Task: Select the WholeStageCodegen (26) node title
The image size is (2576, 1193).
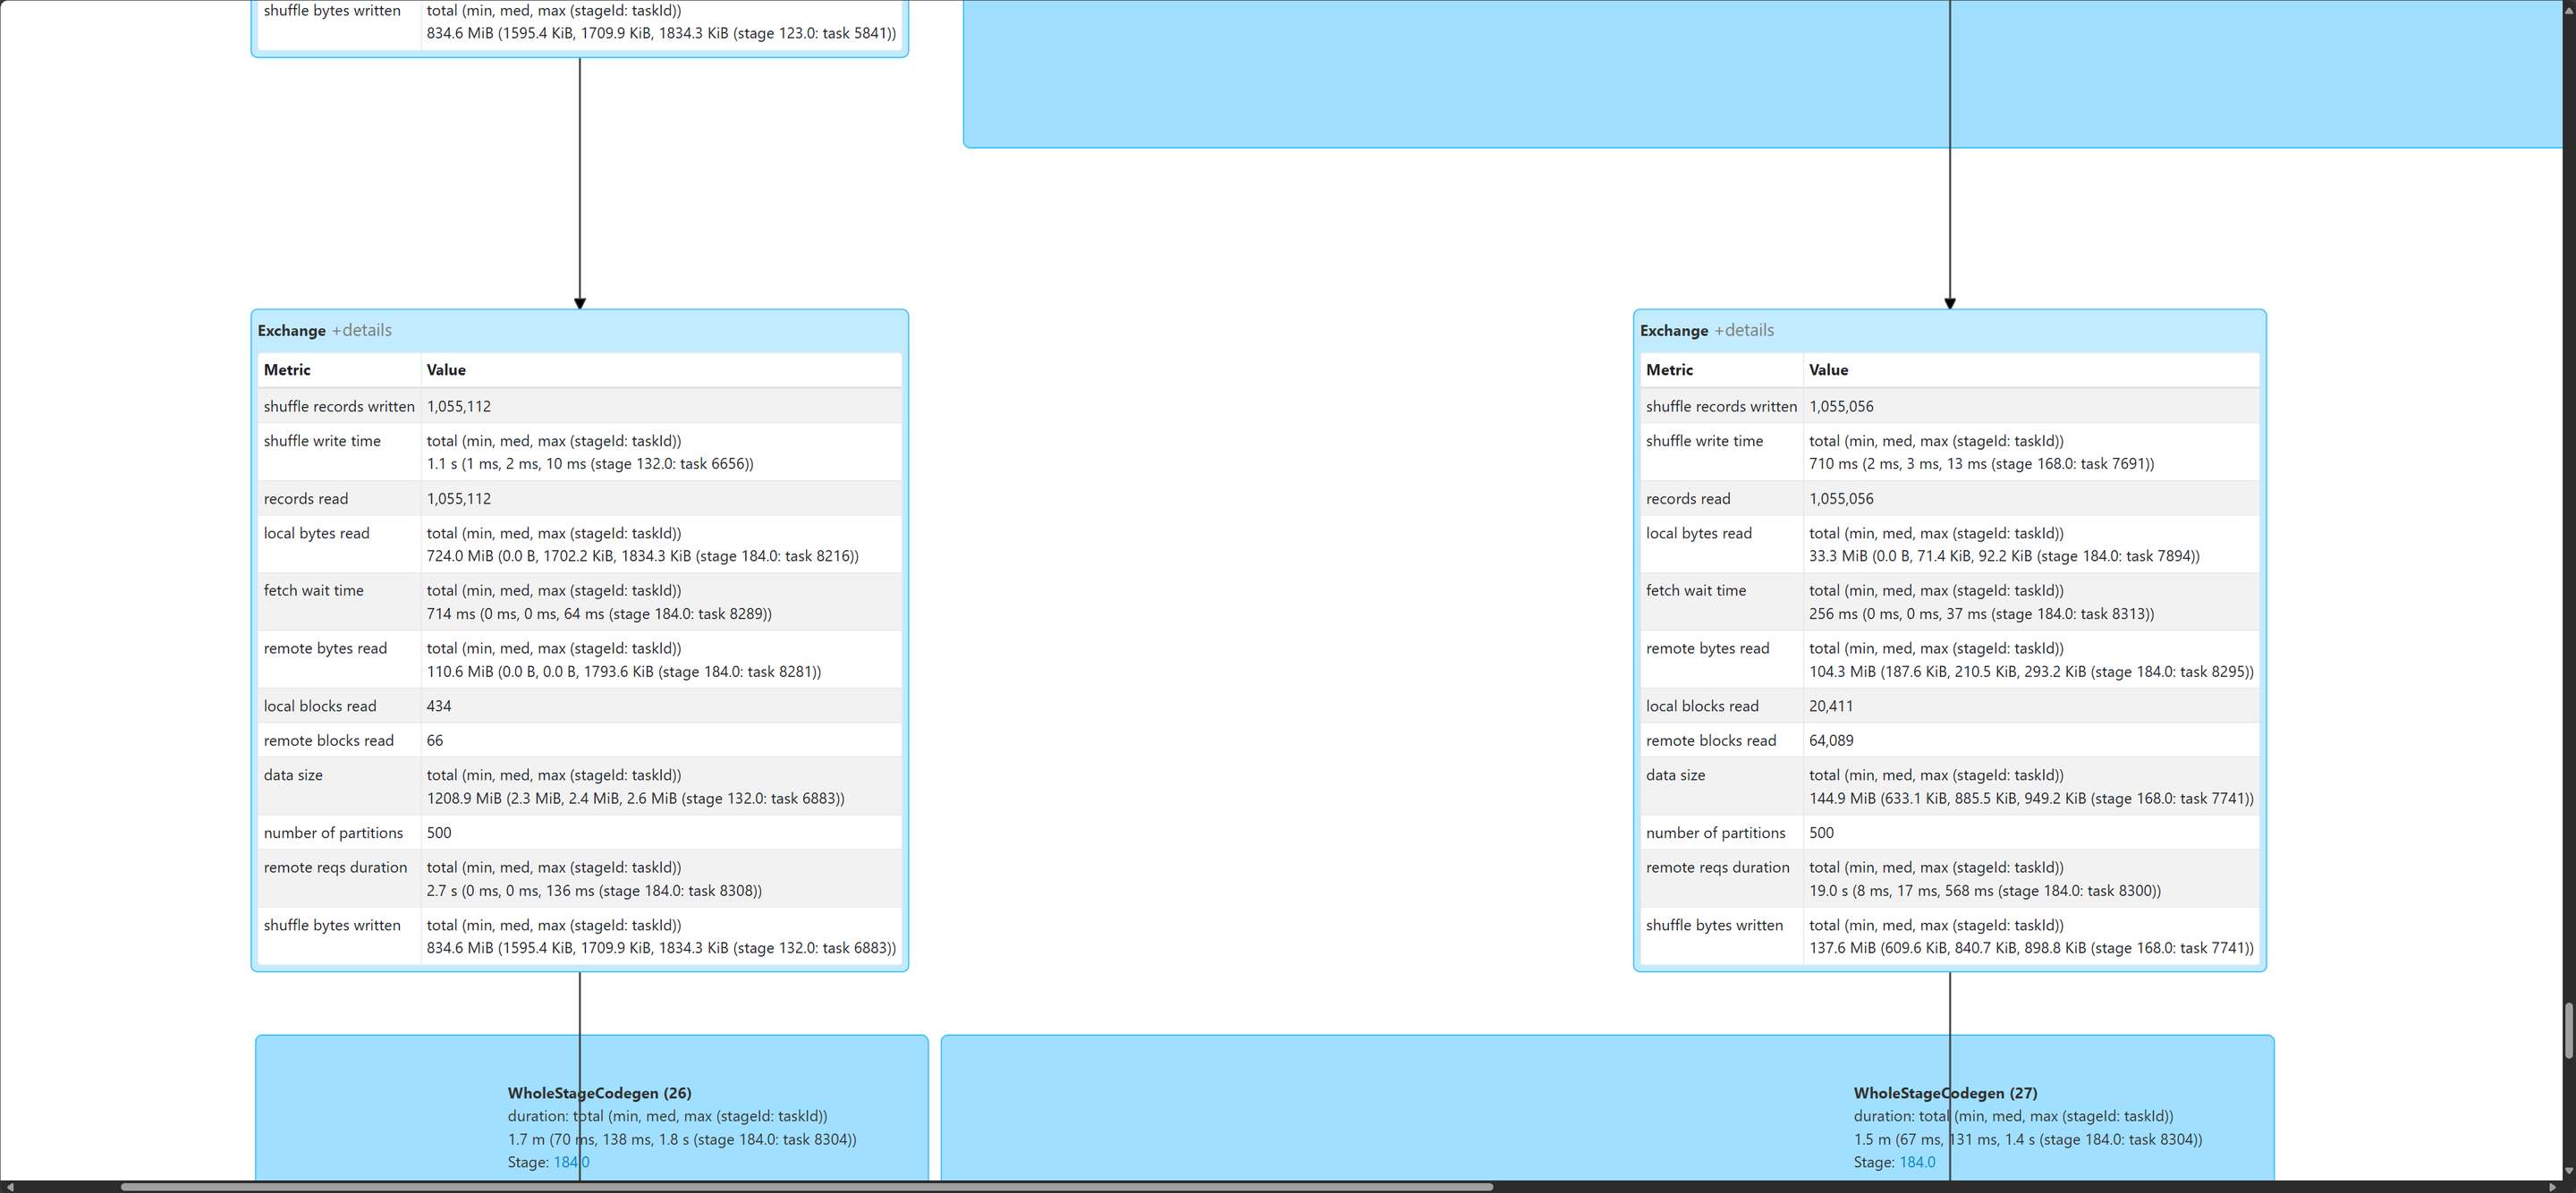Action: [599, 1093]
